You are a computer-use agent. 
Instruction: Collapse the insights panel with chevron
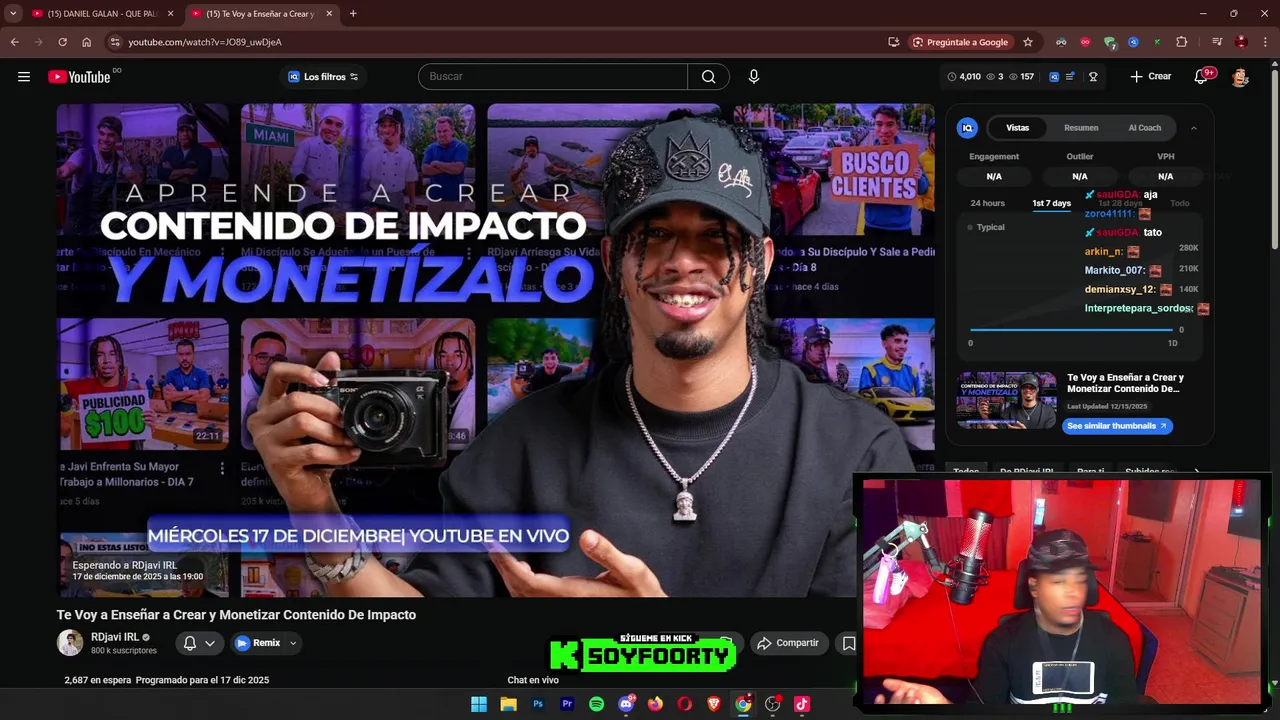pos(1193,128)
